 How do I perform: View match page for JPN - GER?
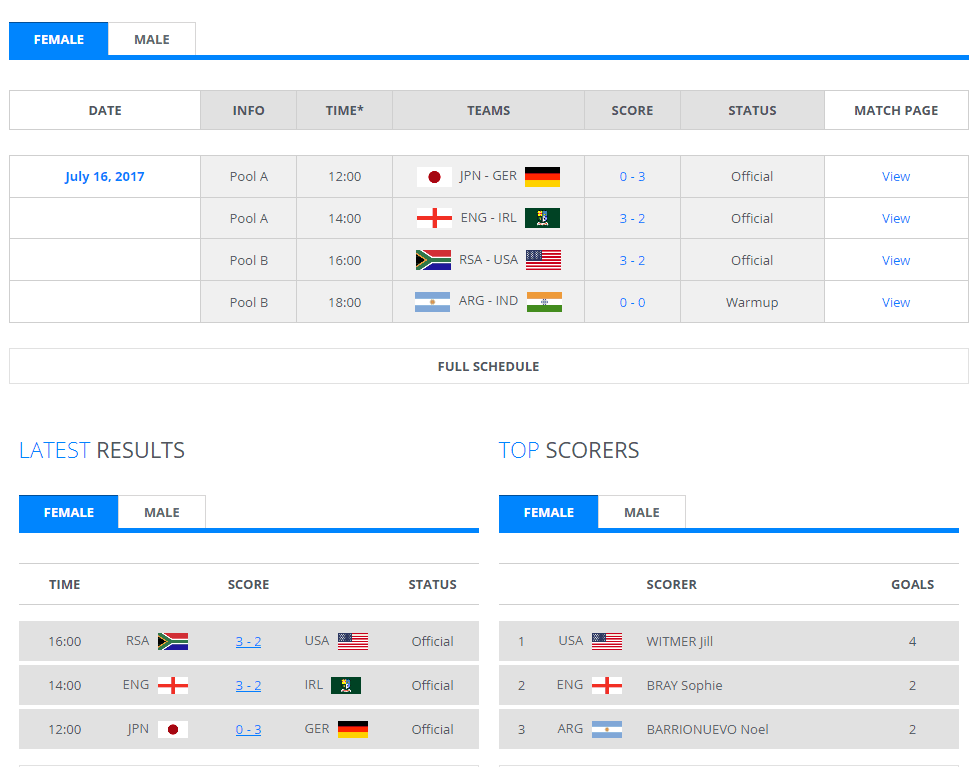(x=895, y=176)
